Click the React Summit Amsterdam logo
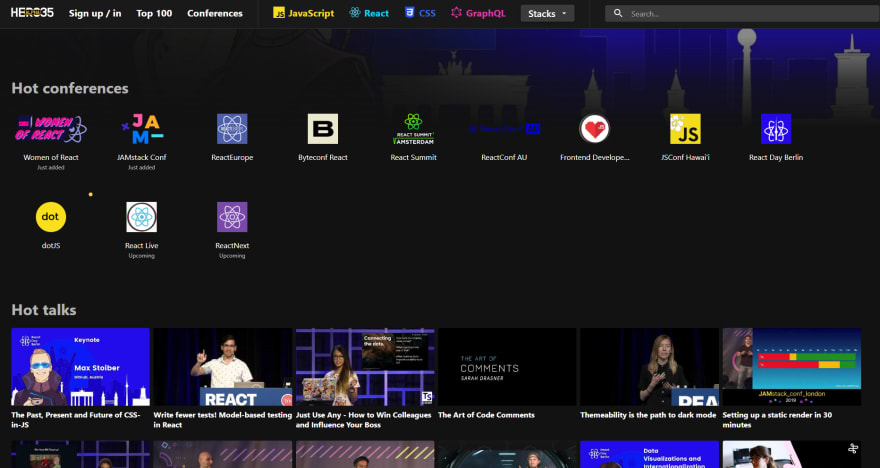 pos(414,129)
